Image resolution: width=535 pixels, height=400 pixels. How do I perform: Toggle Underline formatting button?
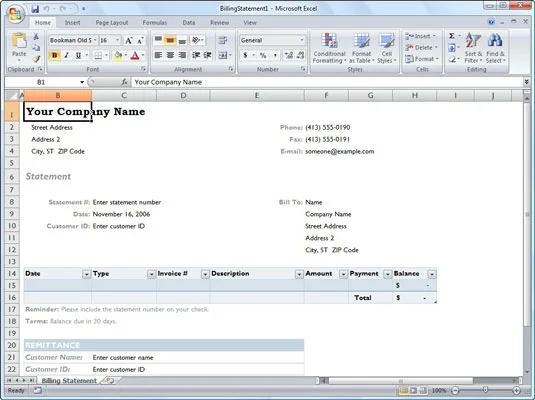78,55
